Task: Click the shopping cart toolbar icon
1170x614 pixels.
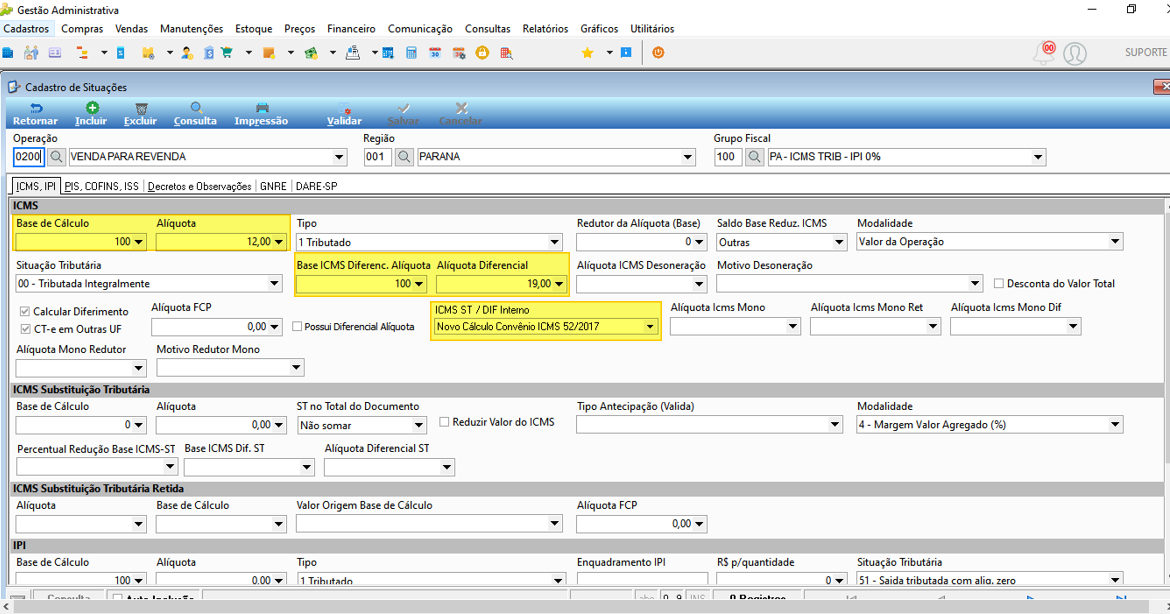Action: point(227,53)
